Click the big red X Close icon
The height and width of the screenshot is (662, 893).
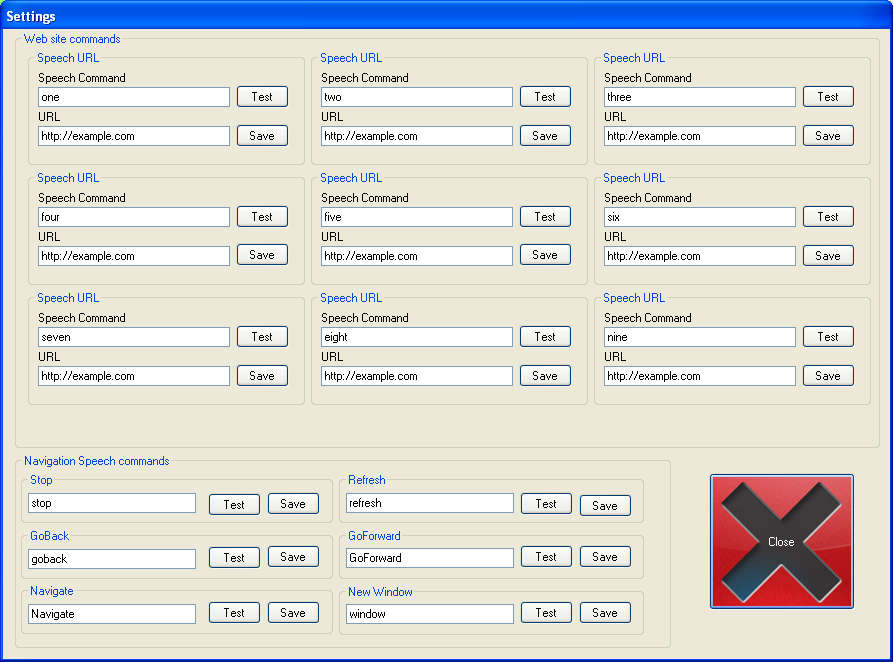click(x=781, y=541)
